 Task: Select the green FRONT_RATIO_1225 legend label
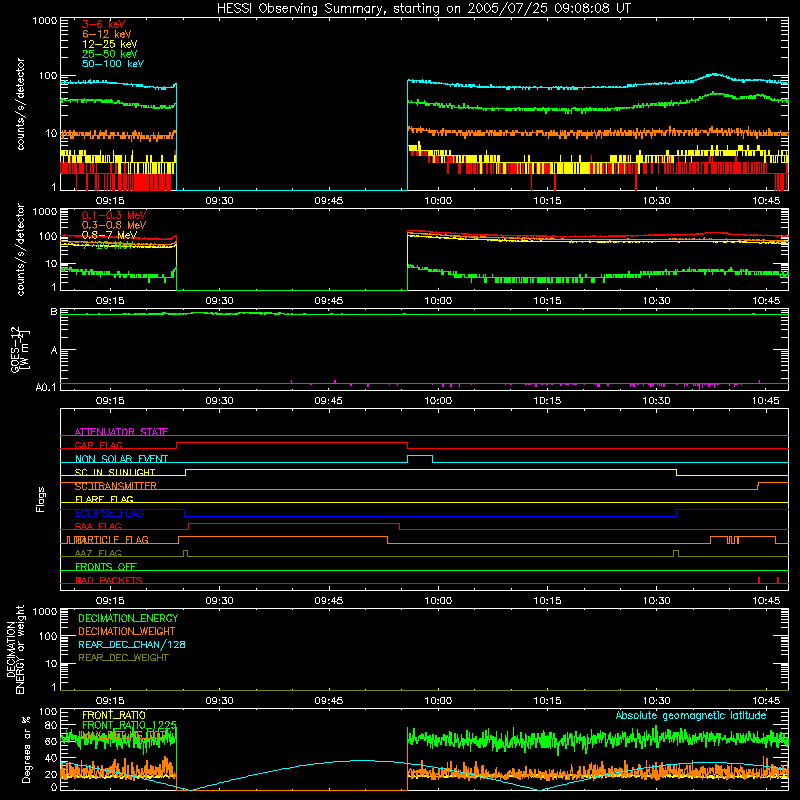click(129, 725)
